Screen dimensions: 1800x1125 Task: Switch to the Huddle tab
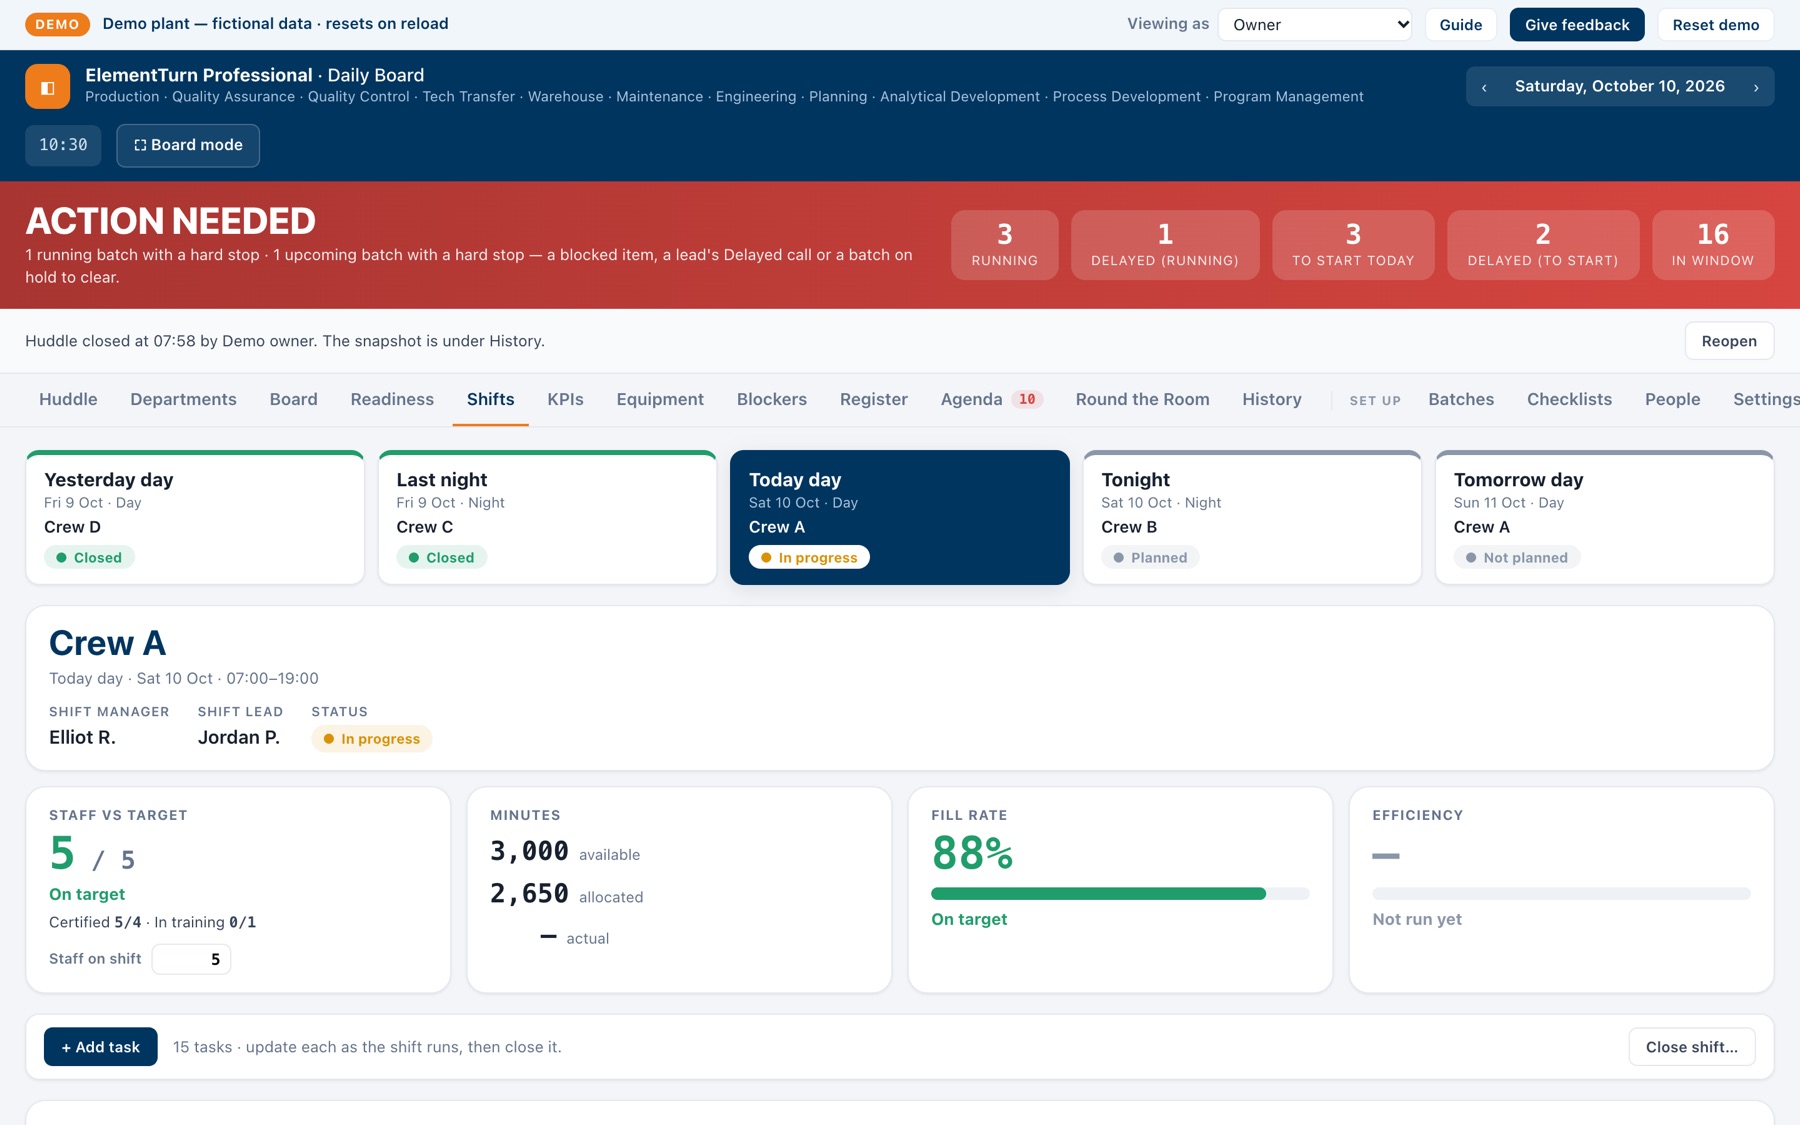pyautogui.click(x=68, y=399)
